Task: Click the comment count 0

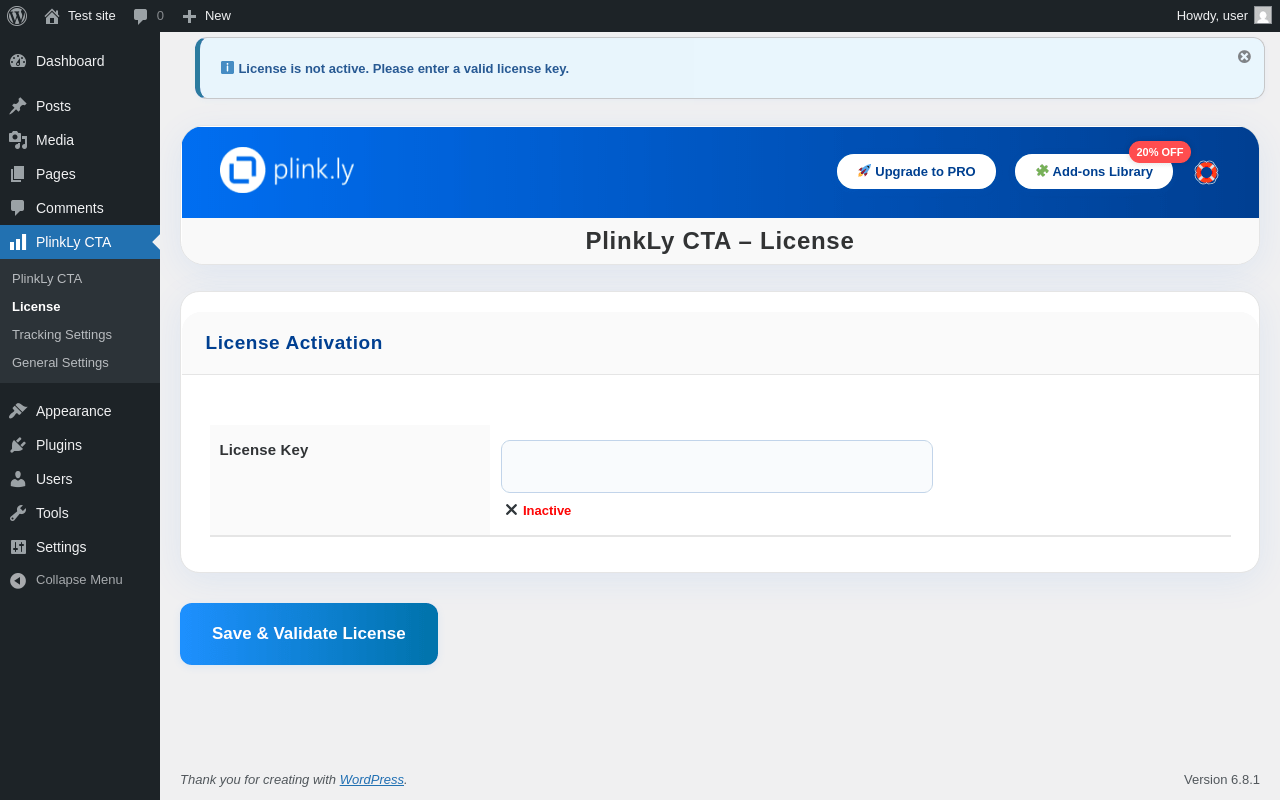Action: [x=160, y=16]
